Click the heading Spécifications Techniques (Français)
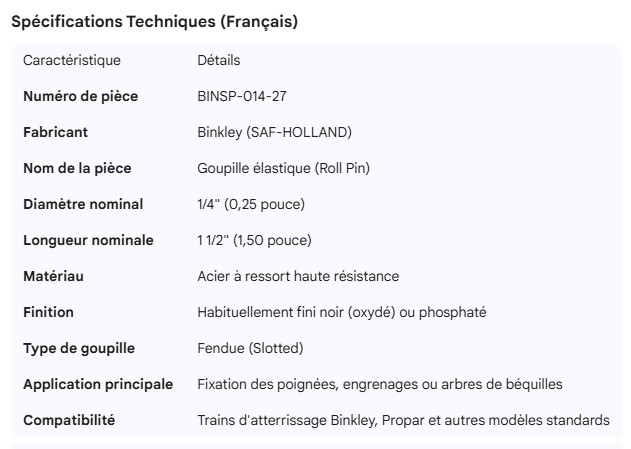 153,21
